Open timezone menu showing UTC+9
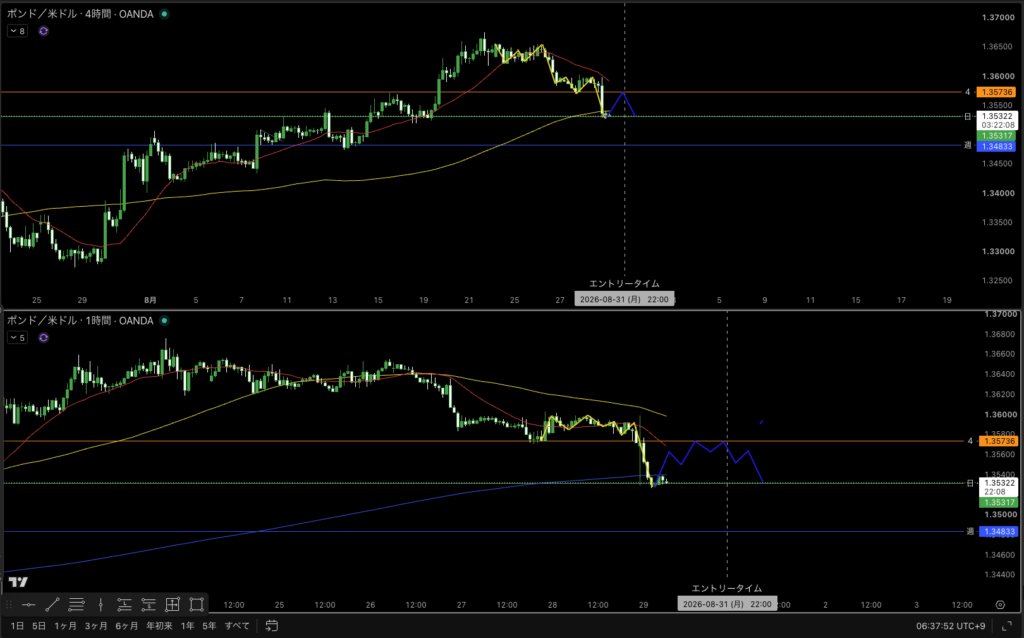This screenshot has height=638, width=1024. (950, 626)
